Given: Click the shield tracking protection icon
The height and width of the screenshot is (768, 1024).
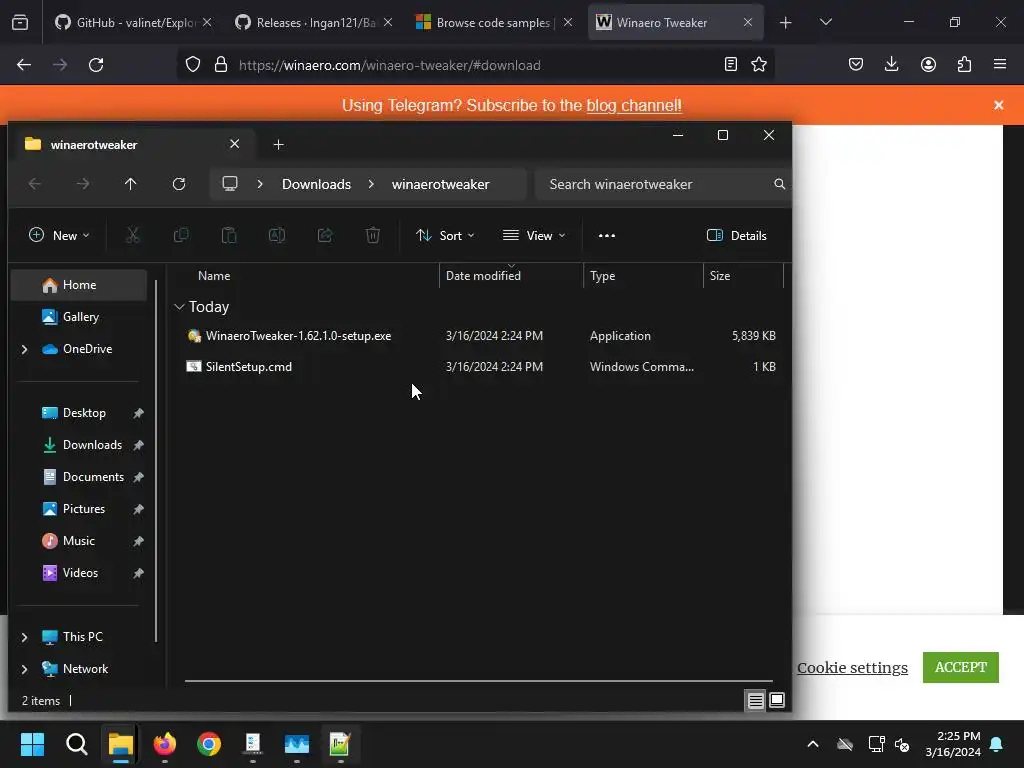Looking at the screenshot, I should [x=193, y=65].
